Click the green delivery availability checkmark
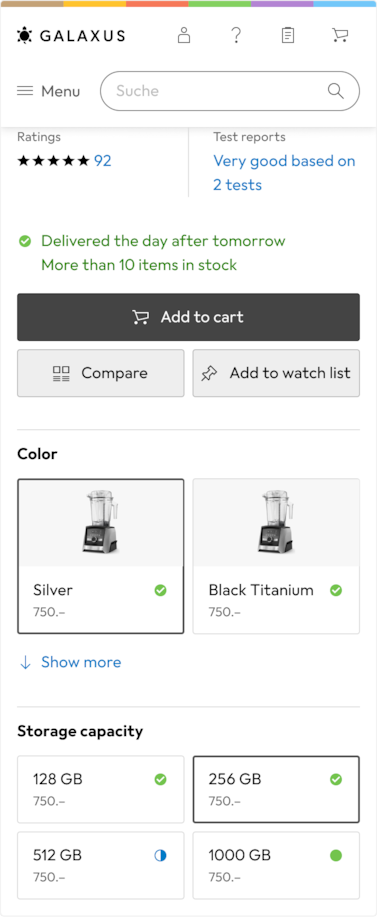The height and width of the screenshot is (917, 377). pyautogui.click(x=25, y=241)
